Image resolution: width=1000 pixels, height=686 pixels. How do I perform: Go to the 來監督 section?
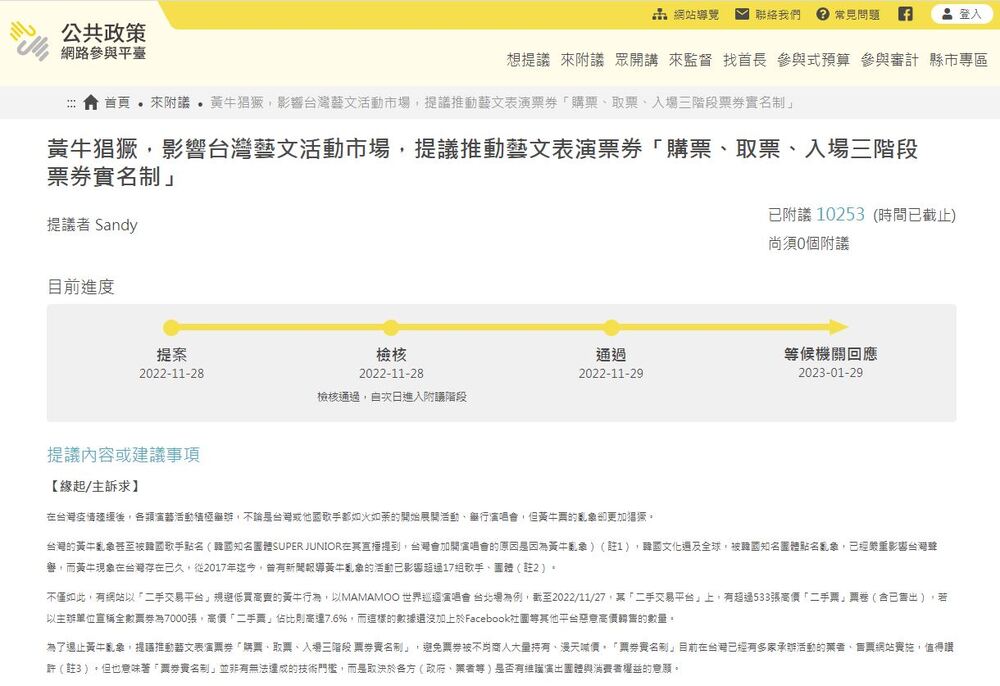click(690, 60)
